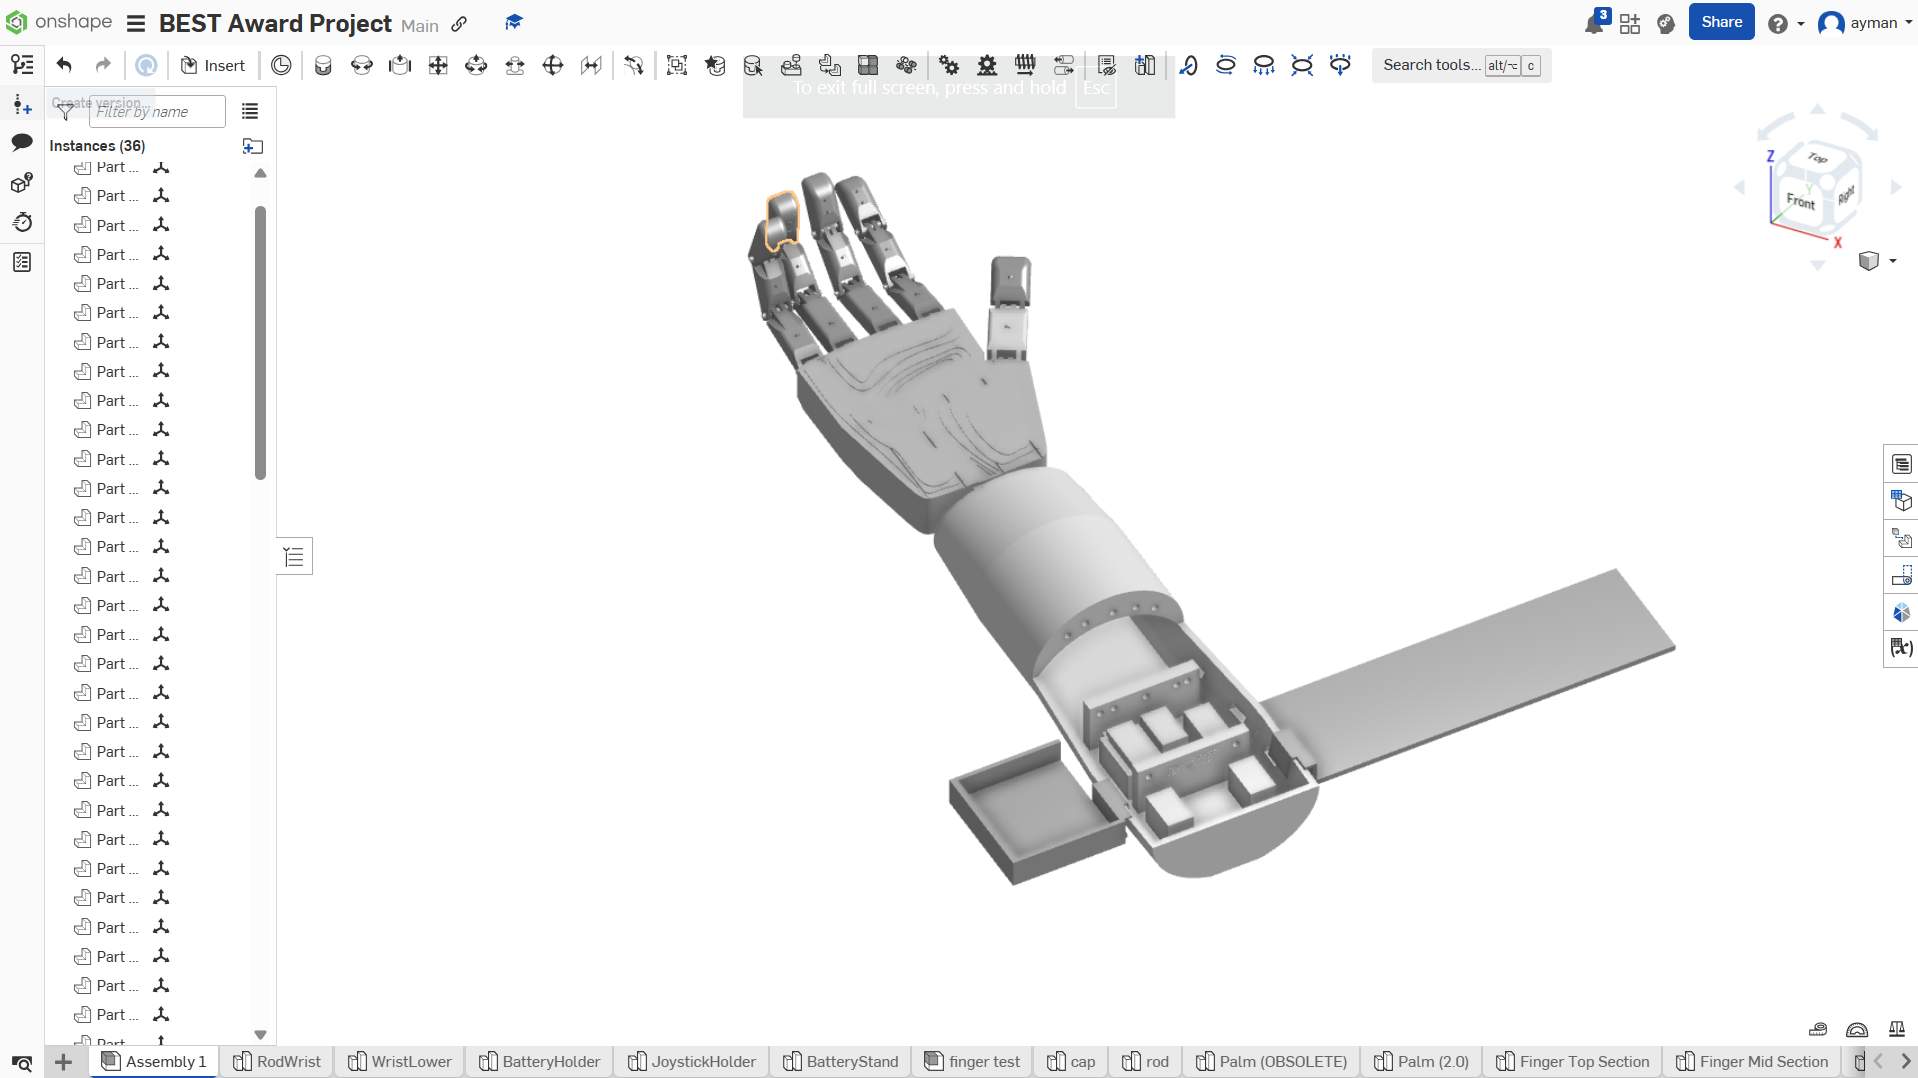
Task: Click the Filter by name field
Action: (157, 111)
